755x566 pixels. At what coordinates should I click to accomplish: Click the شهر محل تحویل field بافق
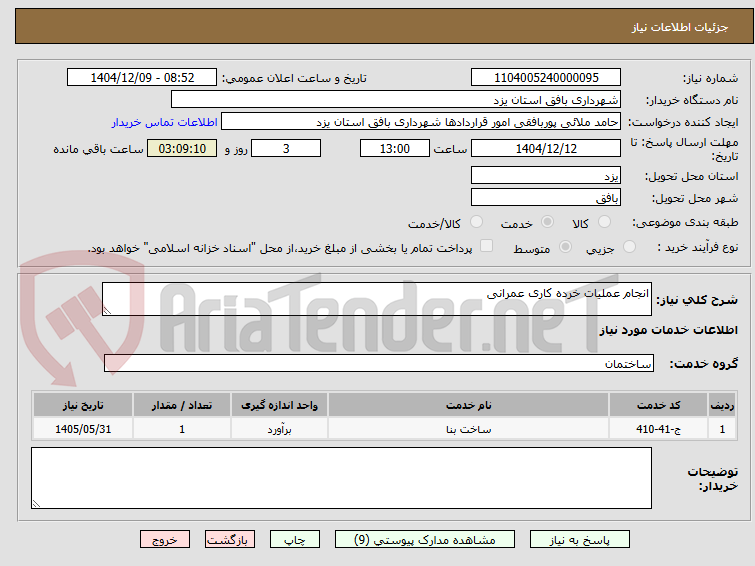coord(546,197)
